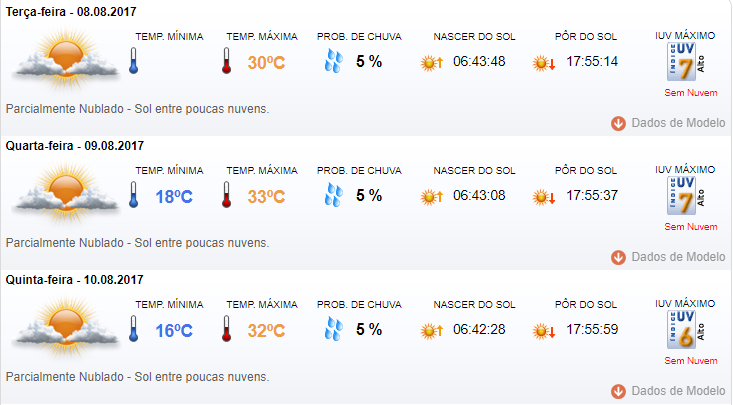Click the Terça-feira - 08.08.2017 heading

point(71,12)
